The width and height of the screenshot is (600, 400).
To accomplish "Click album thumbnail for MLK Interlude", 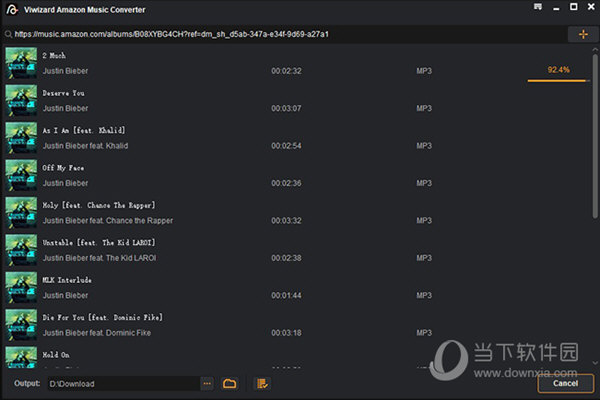I will coord(21,287).
